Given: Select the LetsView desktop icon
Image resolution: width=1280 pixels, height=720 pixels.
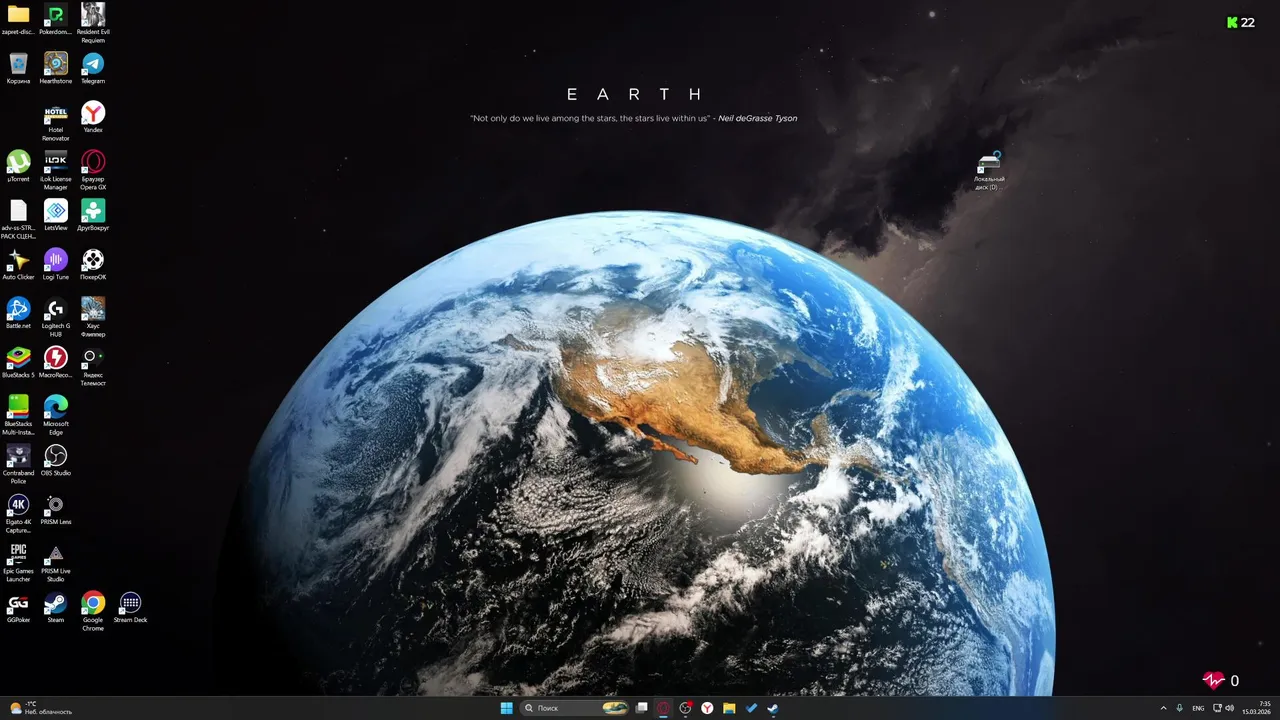Looking at the screenshot, I should [x=56, y=215].
